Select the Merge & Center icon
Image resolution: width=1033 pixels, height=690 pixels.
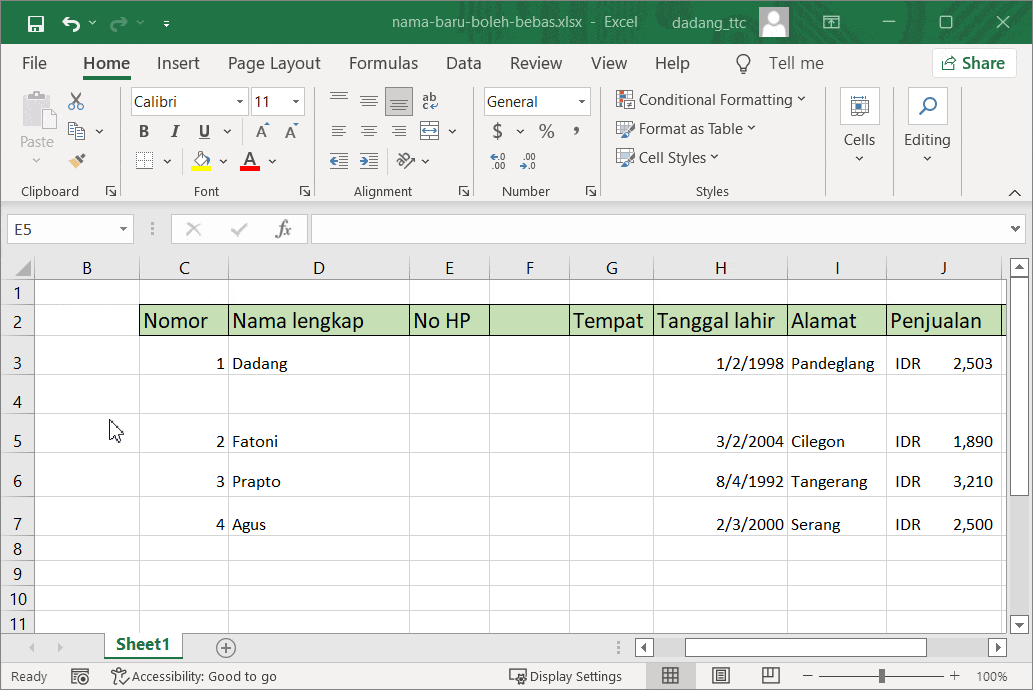[430, 131]
